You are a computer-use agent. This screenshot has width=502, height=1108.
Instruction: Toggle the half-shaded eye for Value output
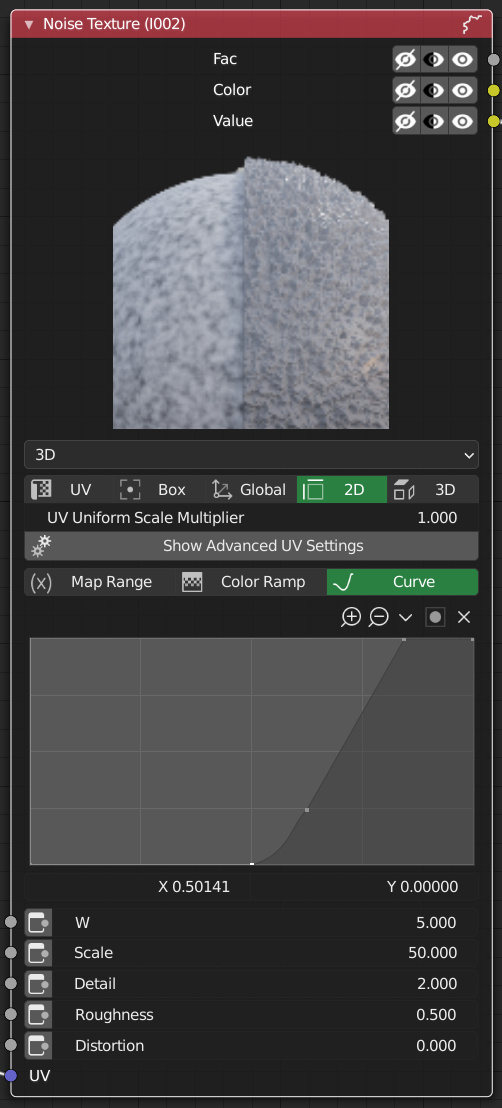tap(434, 122)
